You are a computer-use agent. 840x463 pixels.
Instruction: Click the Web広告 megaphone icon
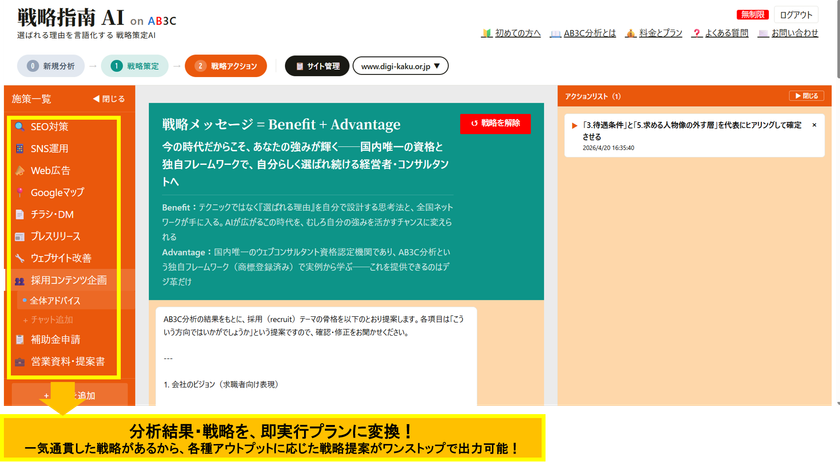(20, 170)
